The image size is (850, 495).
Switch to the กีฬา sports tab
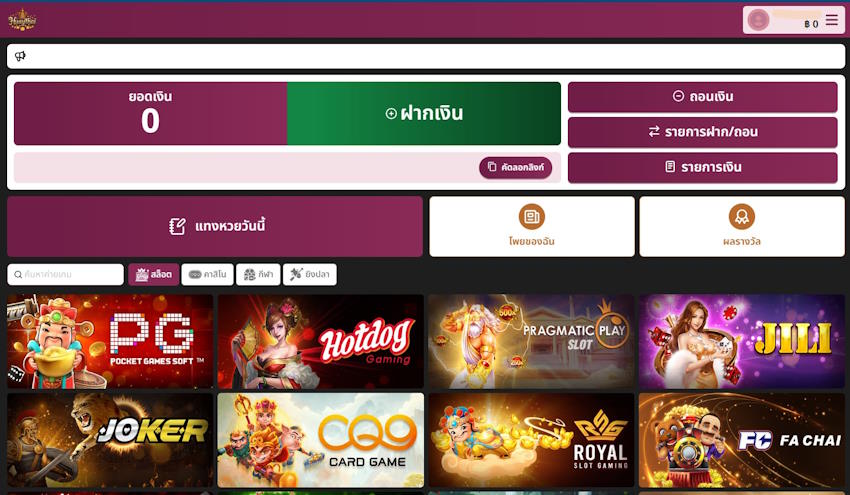258,274
